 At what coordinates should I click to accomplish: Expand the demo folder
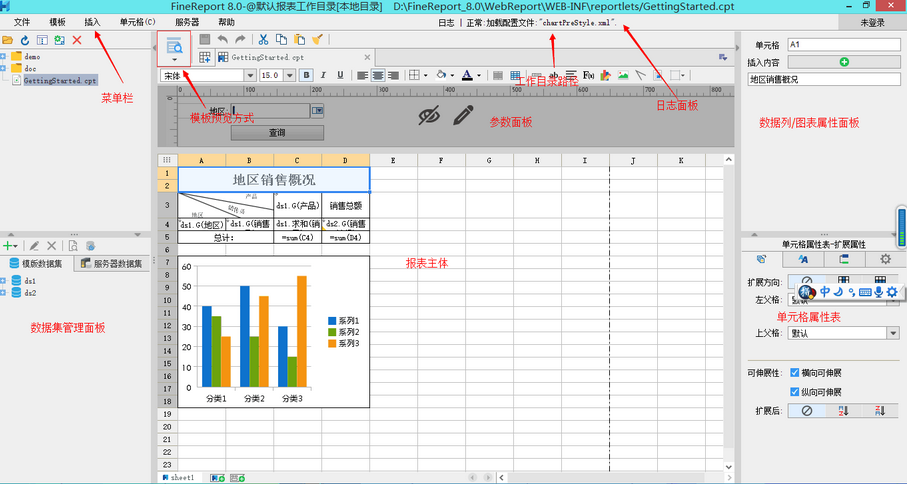click(x=3, y=57)
